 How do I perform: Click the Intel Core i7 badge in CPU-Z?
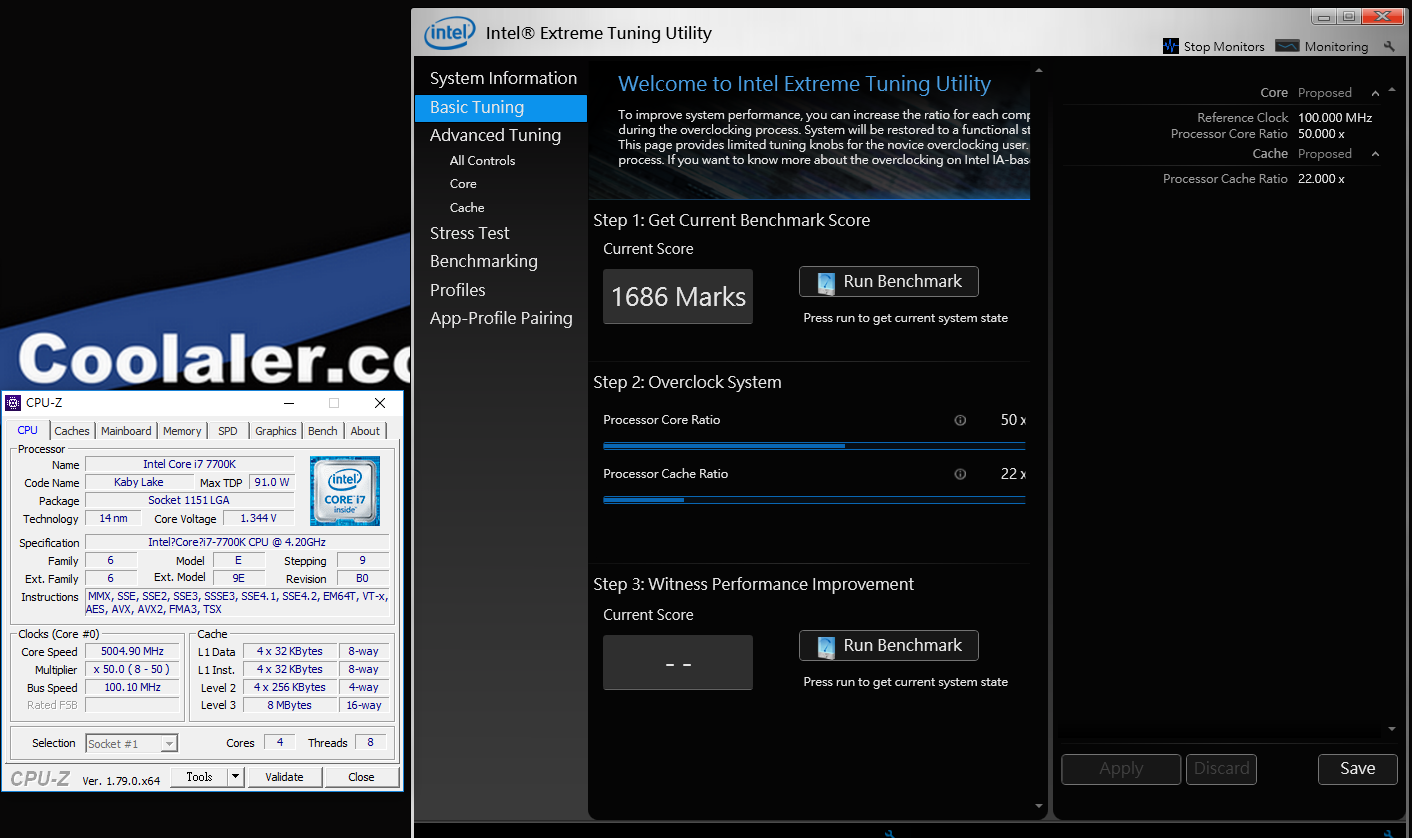(345, 491)
